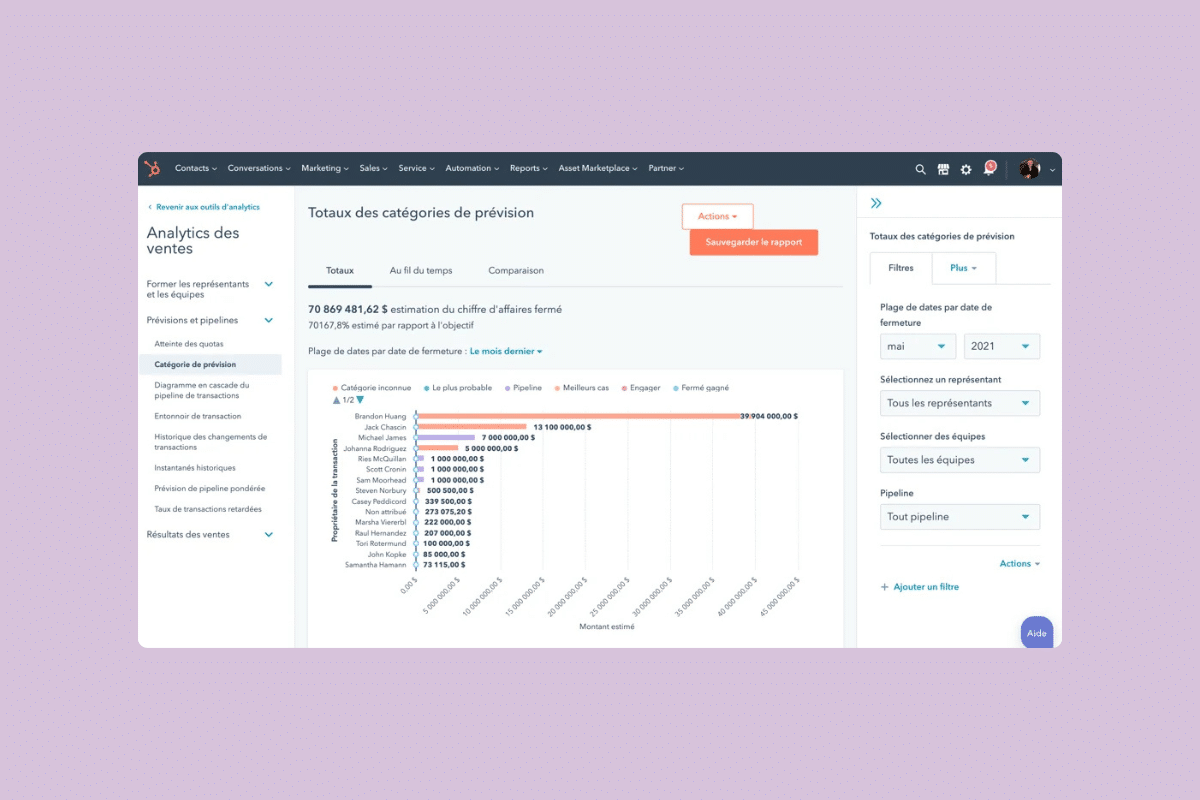Click the user profile avatar
Viewport: 1200px width, 800px height.
[x=1029, y=170]
